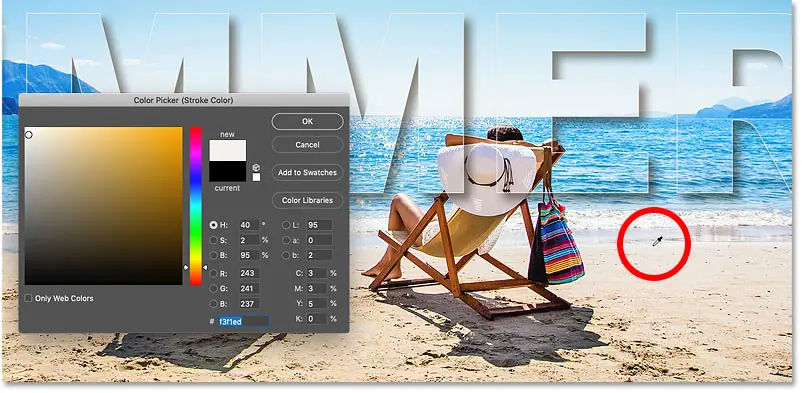Viewport: 802px width, 393px height.
Task: Click the 'new' color preview swatch
Action: [228, 150]
